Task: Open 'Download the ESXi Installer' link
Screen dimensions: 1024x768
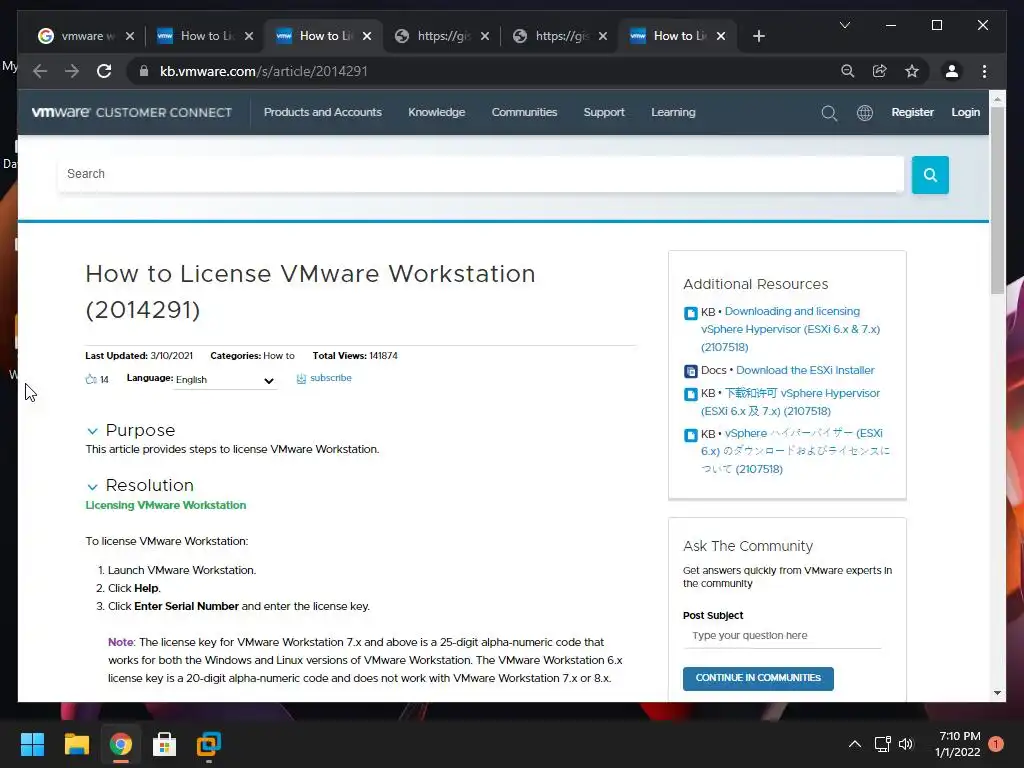Action: coord(805,370)
